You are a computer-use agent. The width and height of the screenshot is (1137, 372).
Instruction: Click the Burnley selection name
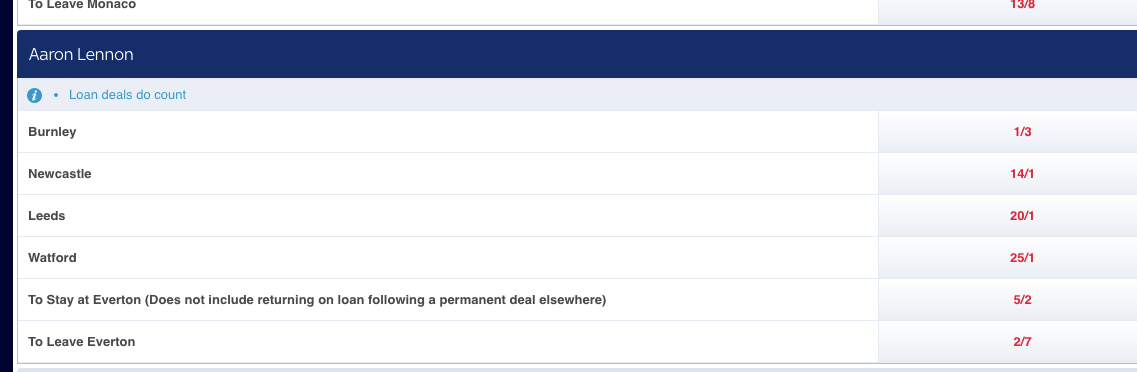(x=52, y=132)
